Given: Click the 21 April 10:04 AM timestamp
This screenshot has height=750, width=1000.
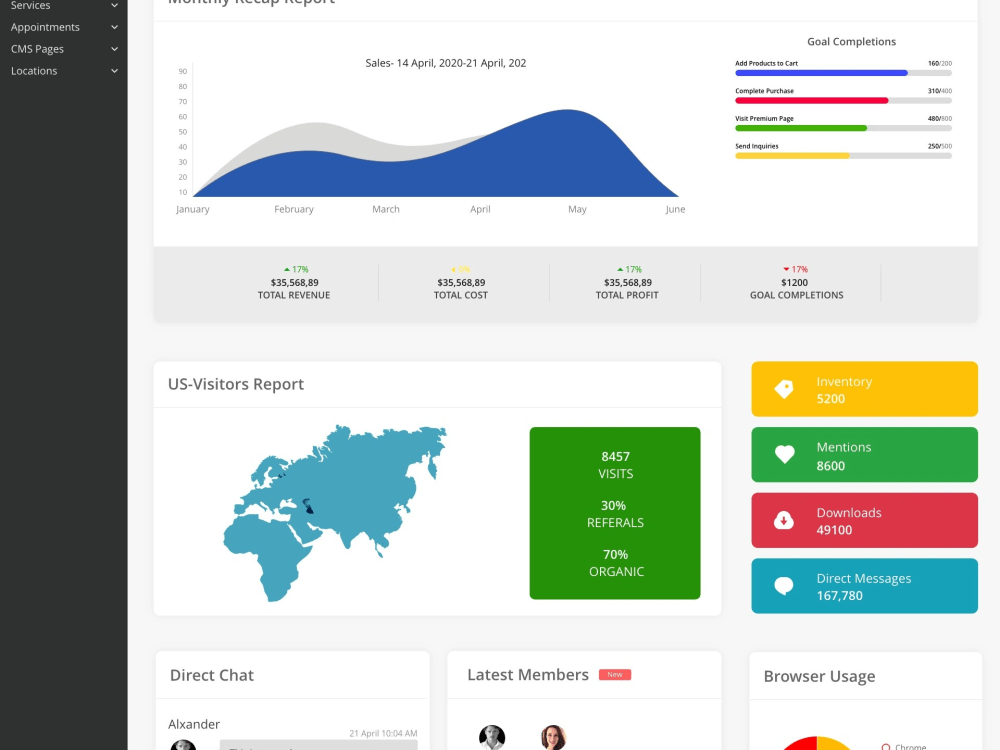Looking at the screenshot, I should pos(383,733).
